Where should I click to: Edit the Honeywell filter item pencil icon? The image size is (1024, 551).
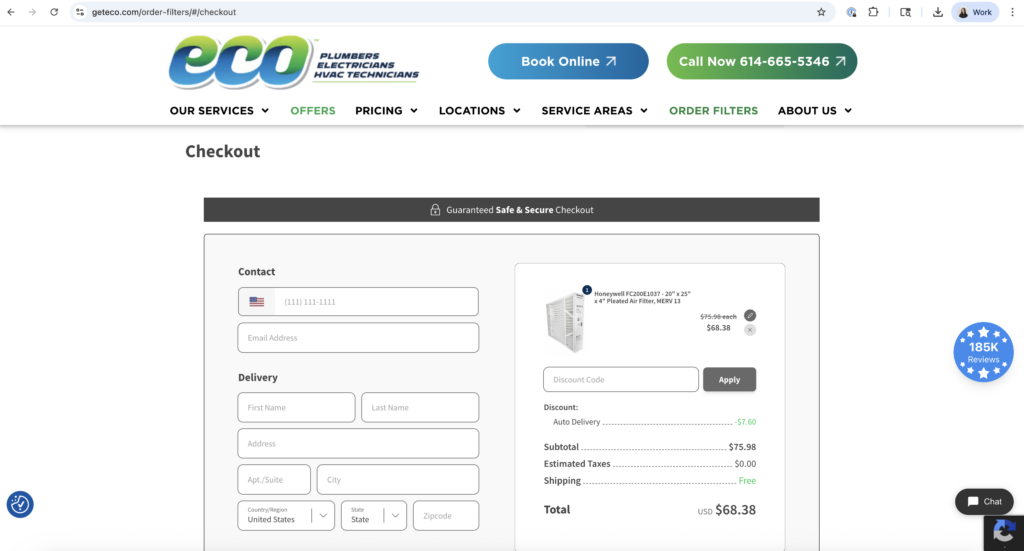[x=750, y=315]
